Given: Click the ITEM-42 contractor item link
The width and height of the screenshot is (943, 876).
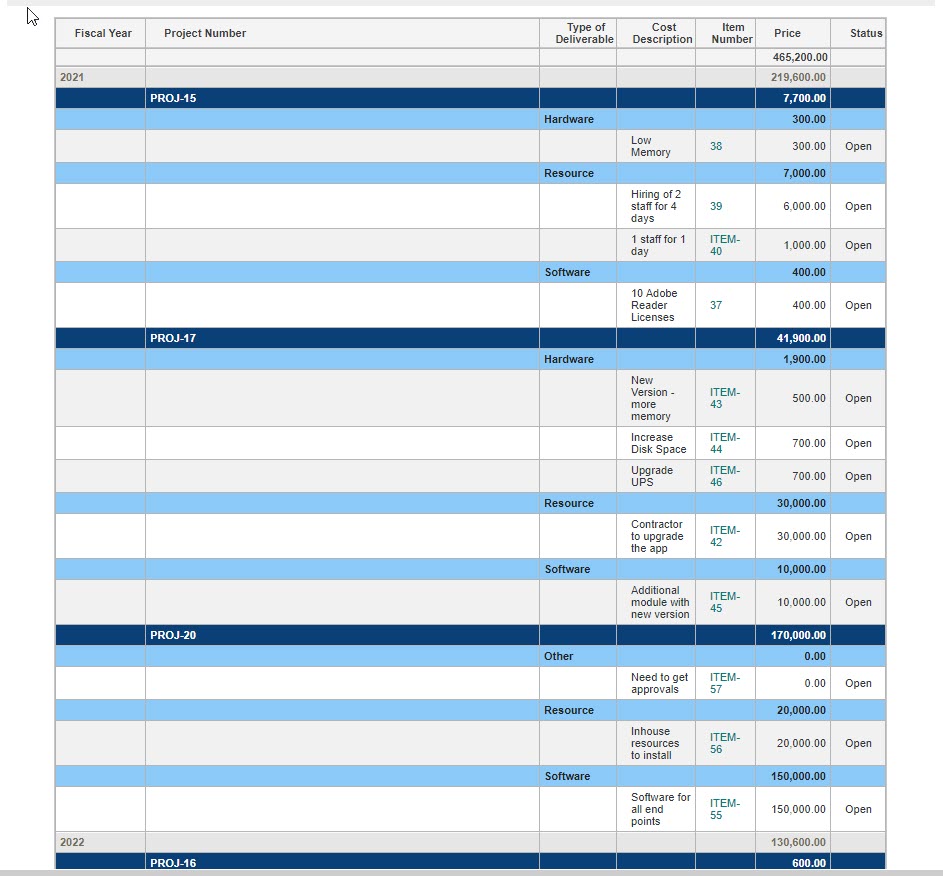Looking at the screenshot, I should pos(725,536).
